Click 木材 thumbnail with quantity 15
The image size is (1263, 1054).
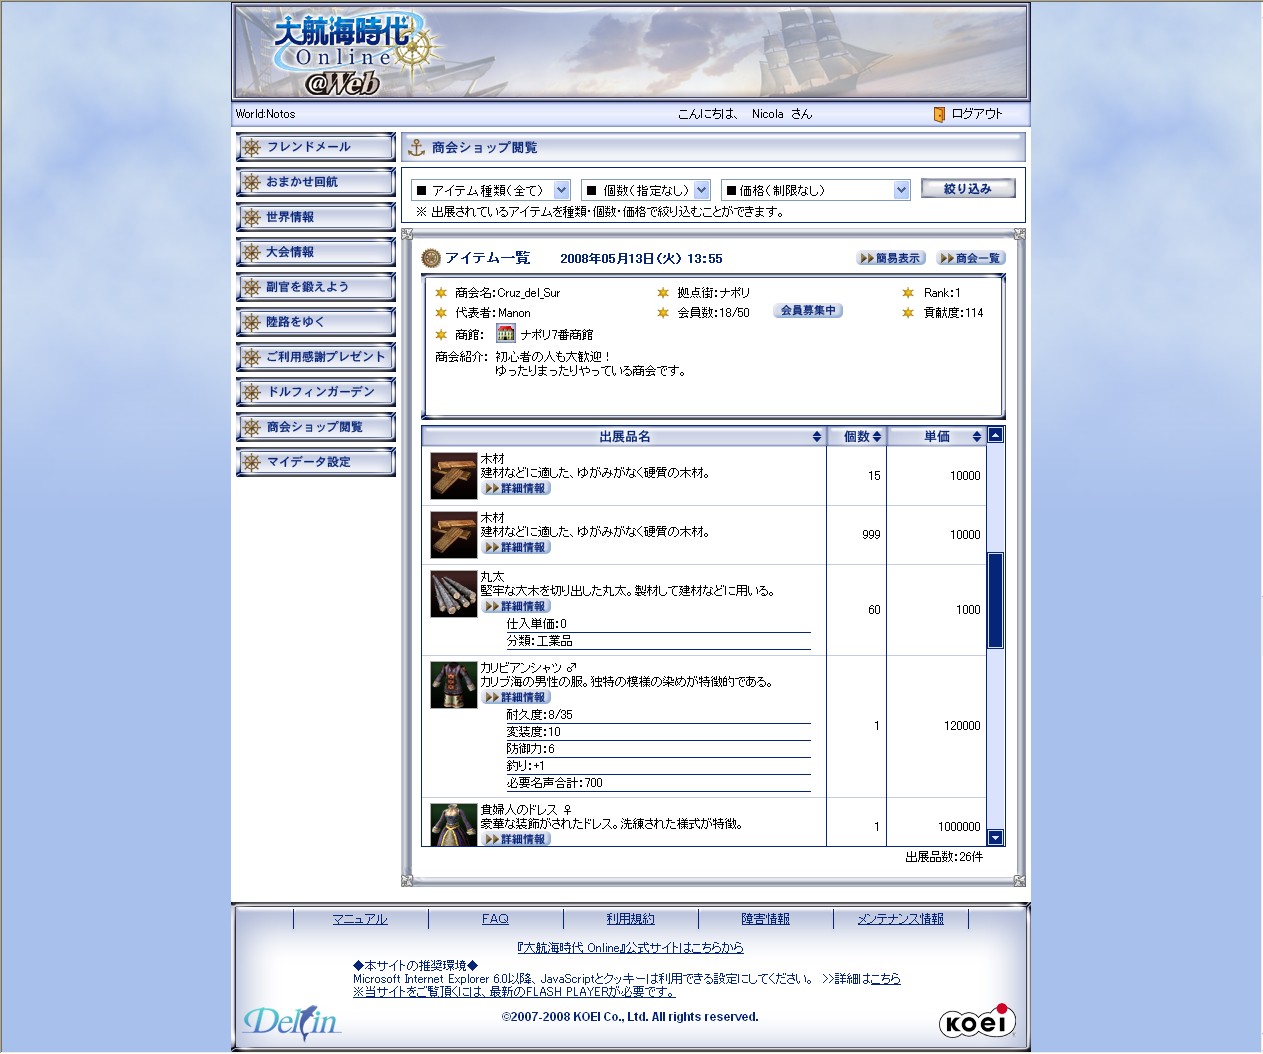(x=454, y=476)
